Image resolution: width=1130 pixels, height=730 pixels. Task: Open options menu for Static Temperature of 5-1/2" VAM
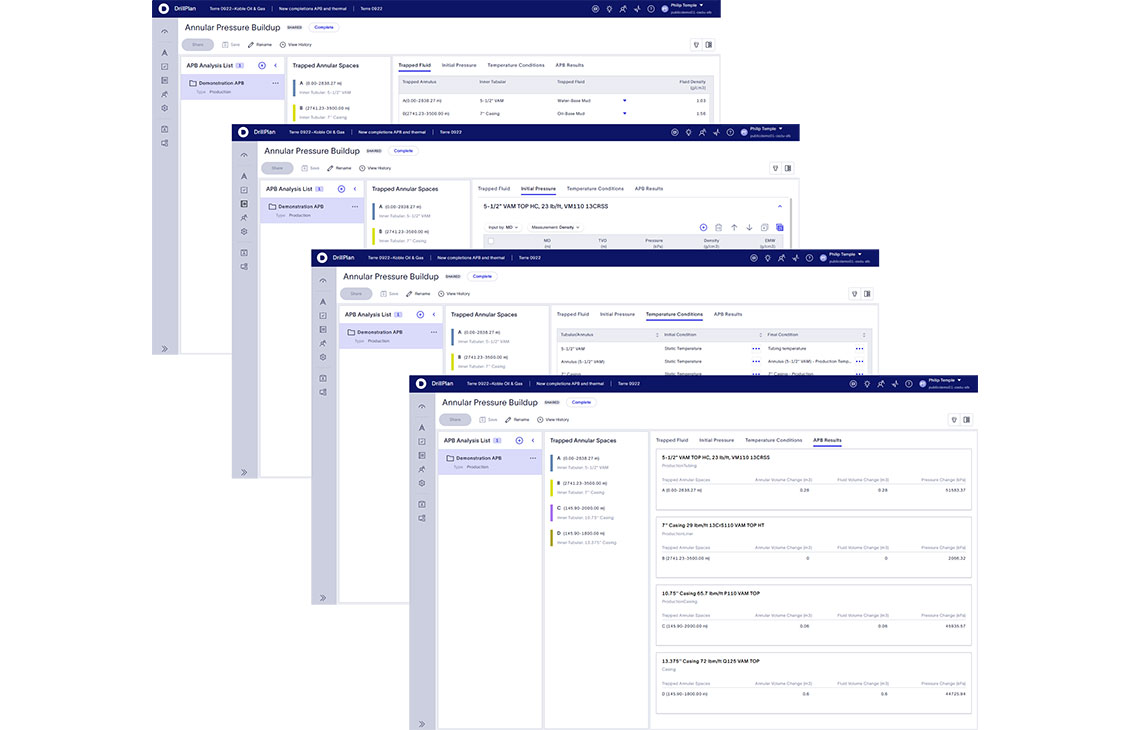tap(756, 348)
